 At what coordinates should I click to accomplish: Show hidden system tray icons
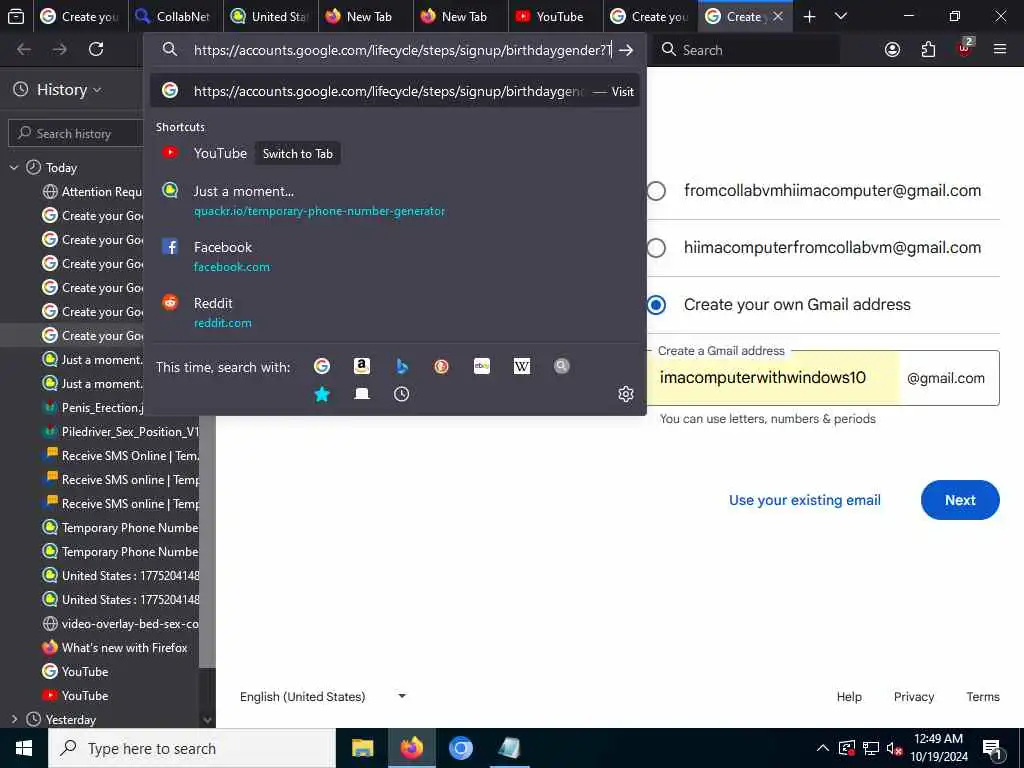[823, 748]
